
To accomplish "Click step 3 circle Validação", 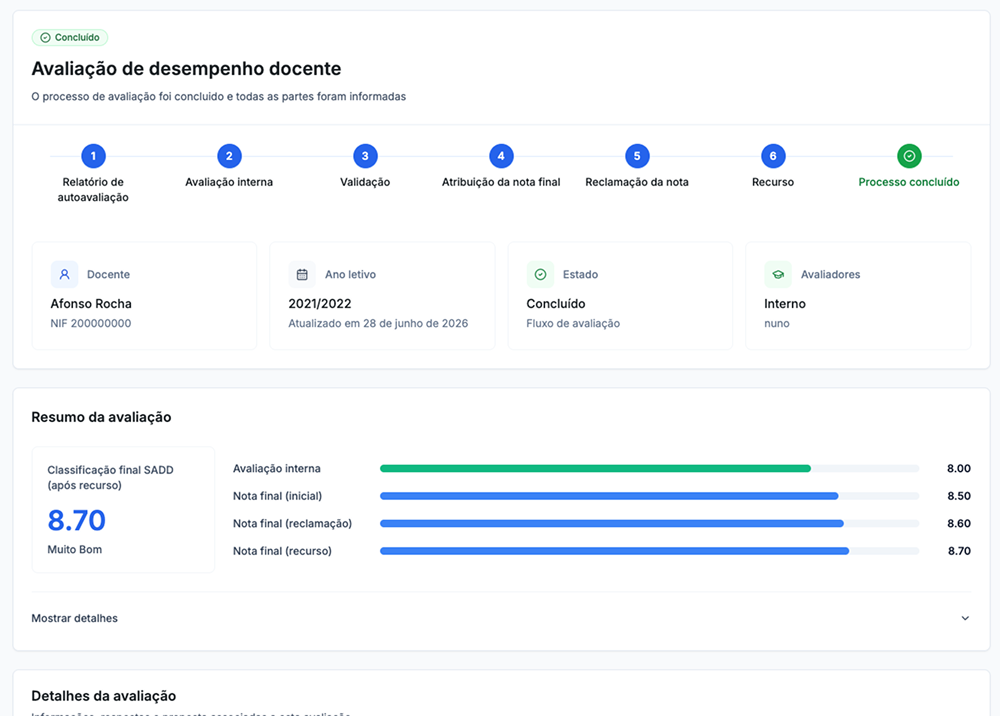I will pos(365,156).
